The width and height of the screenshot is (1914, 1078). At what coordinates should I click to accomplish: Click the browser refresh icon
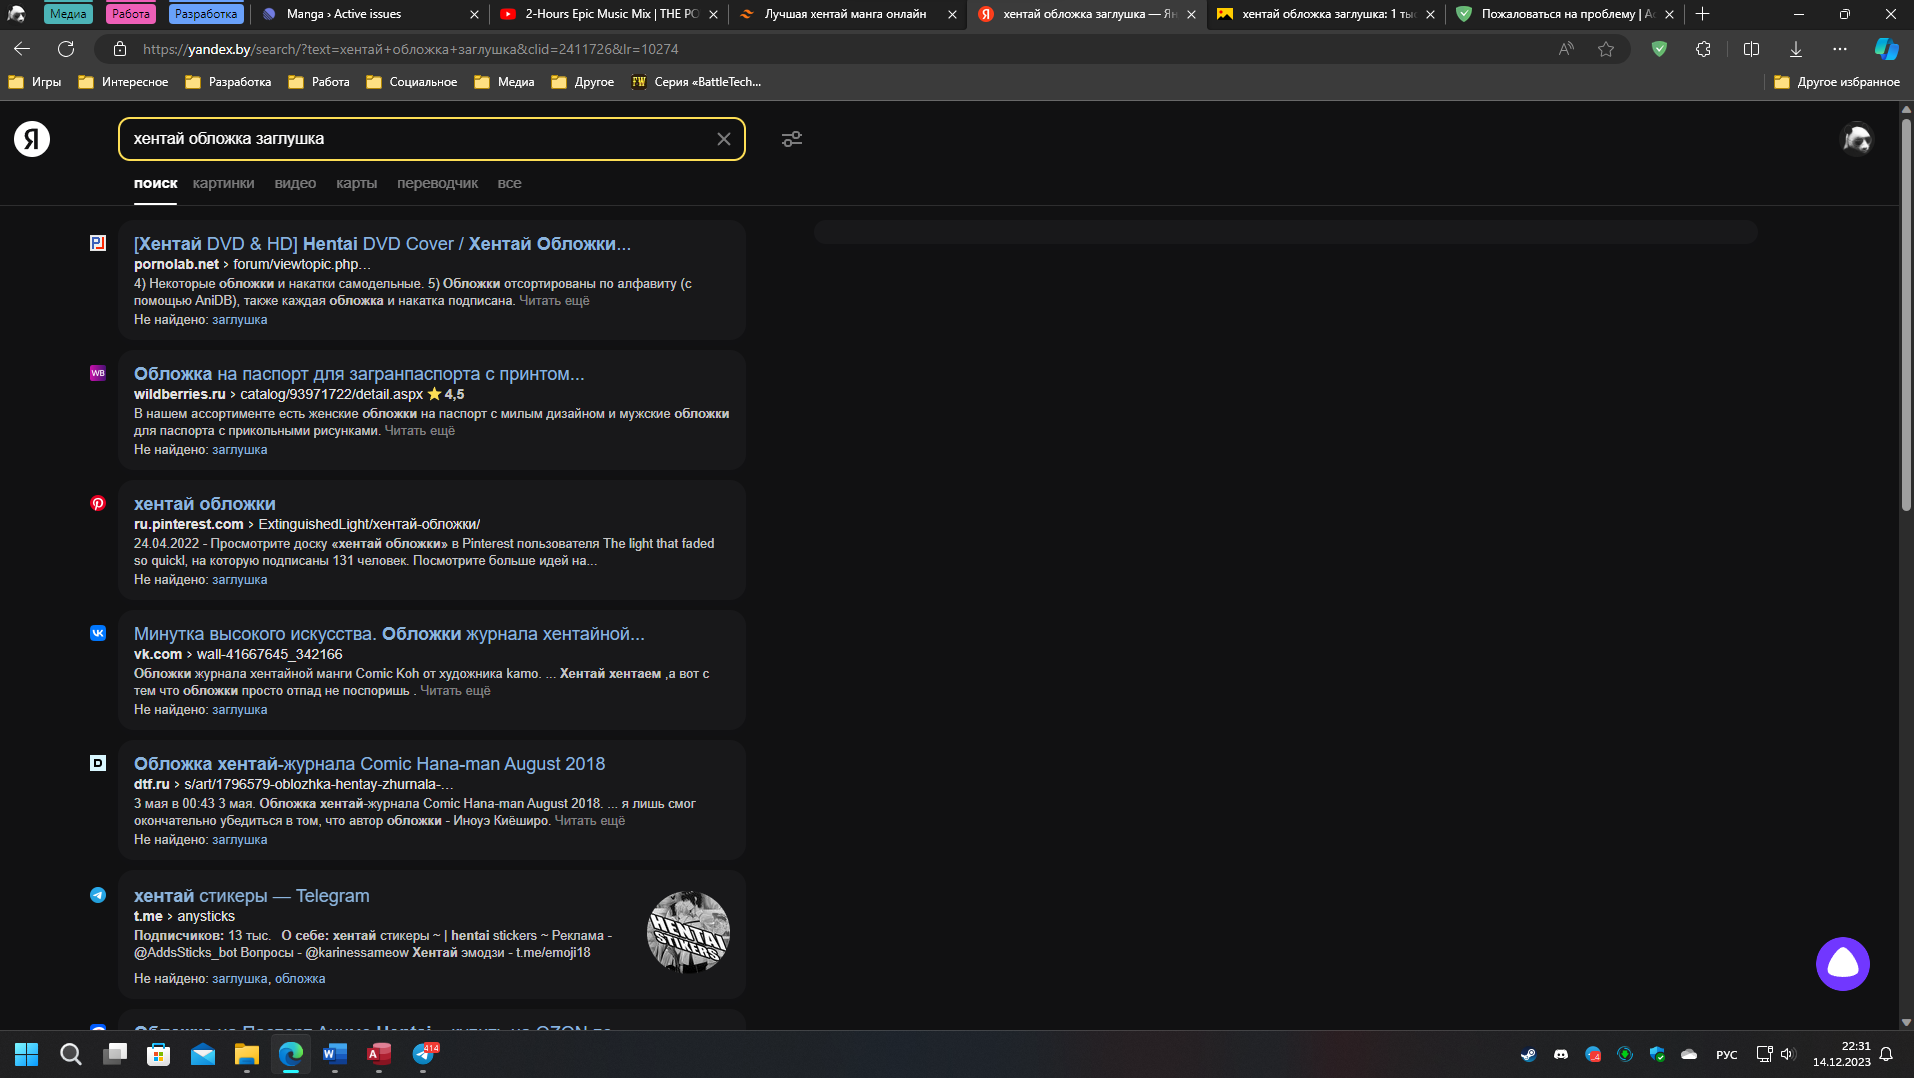[x=66, y=49]
